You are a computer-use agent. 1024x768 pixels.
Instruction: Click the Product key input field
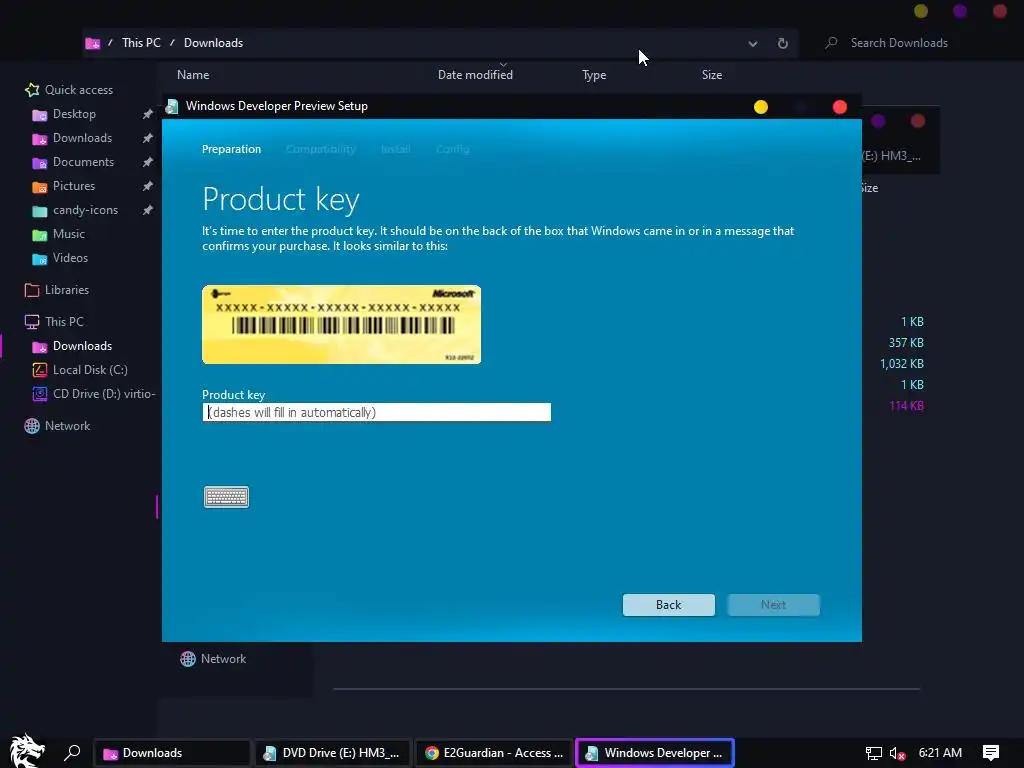point(376,412)
